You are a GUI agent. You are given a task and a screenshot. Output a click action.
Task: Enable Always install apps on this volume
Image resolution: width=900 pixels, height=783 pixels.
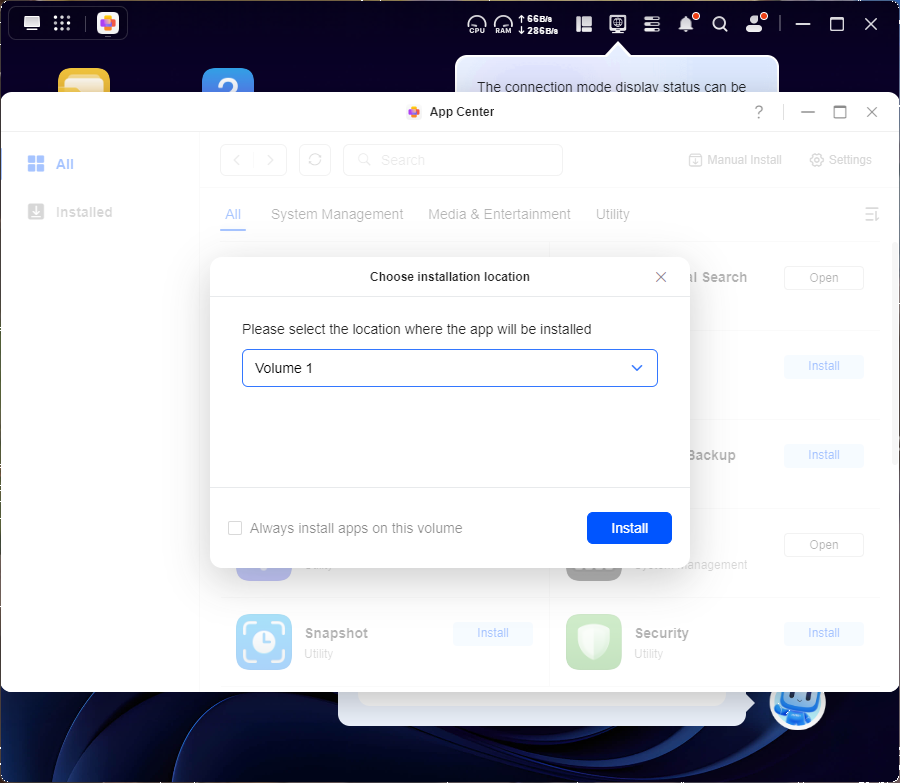click(x=235, y=528)
